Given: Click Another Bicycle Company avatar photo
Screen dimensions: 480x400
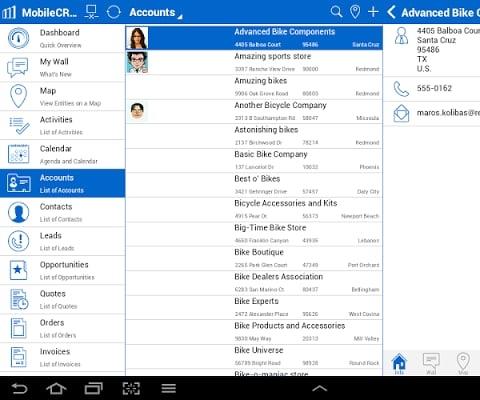Looking at the screenshot, I should point(137,111).
